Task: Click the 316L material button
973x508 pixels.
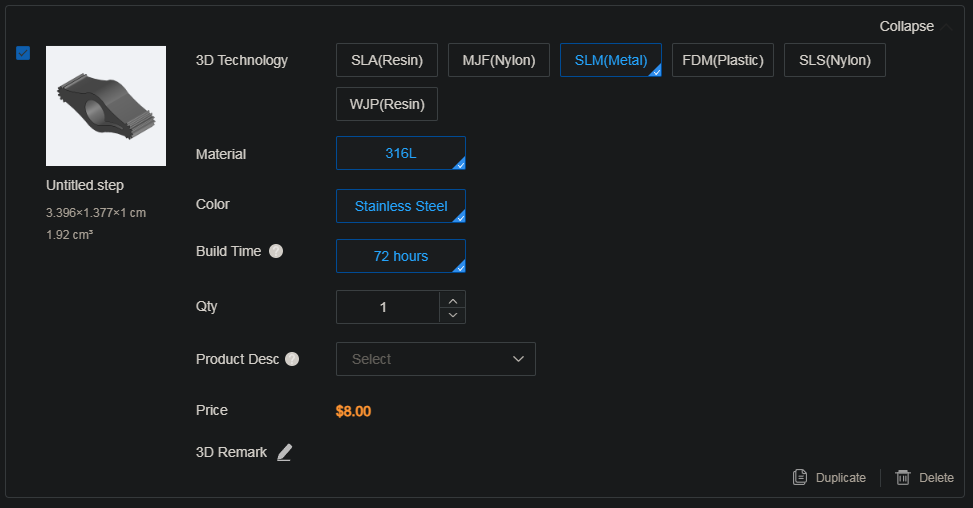Action: [x=400, y=153]
